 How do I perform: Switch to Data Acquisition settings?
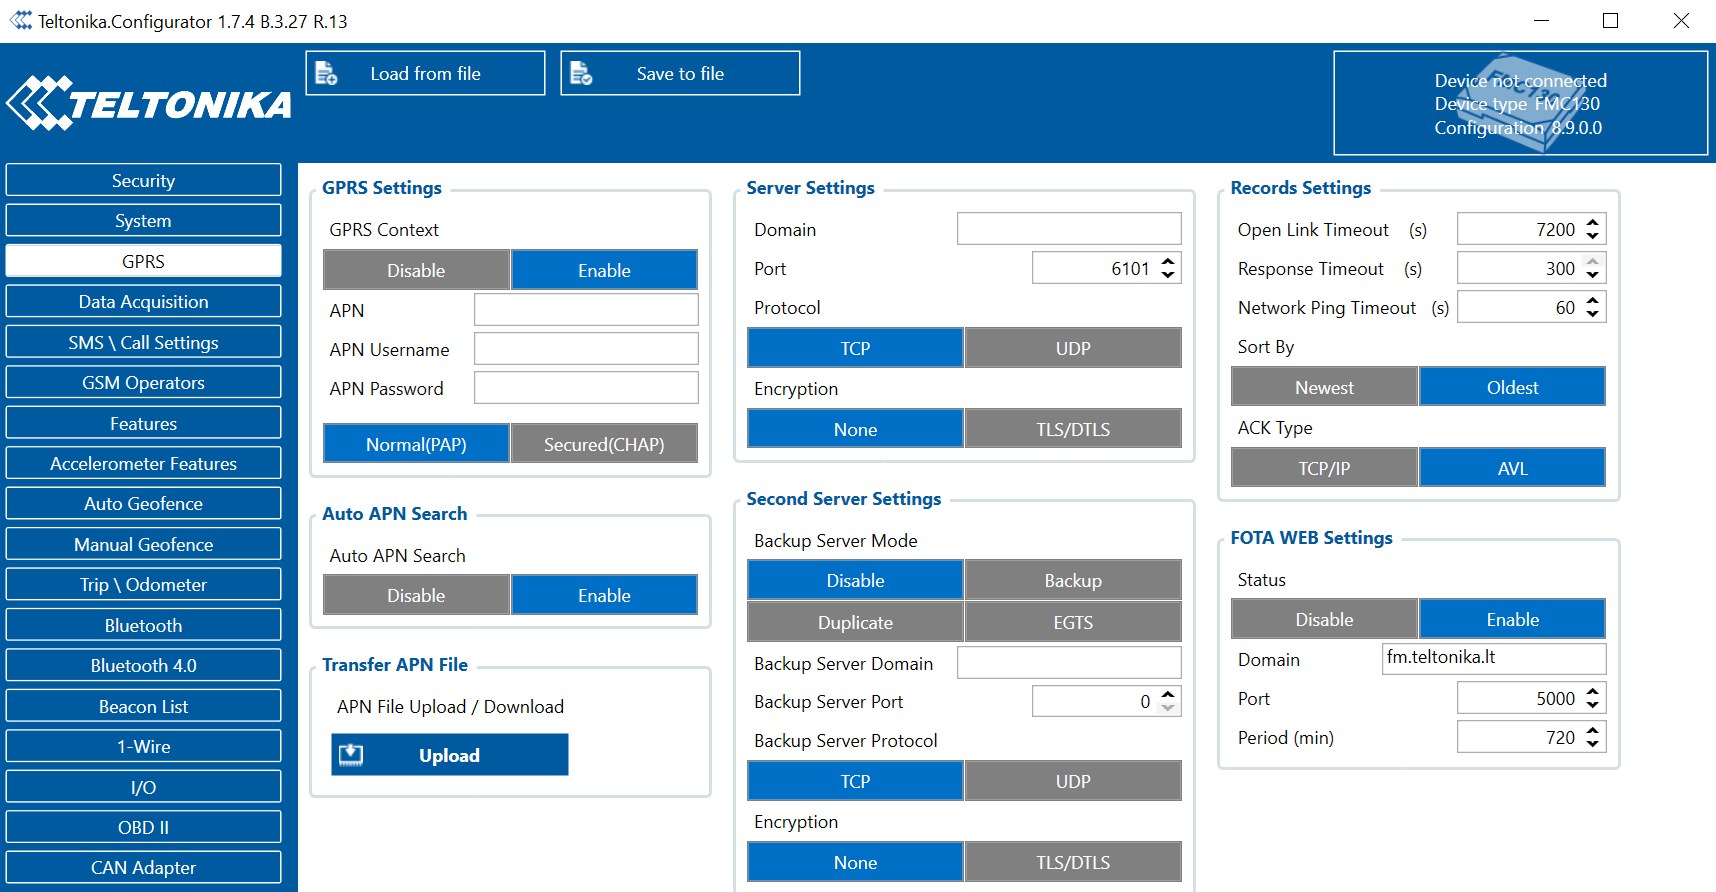pos(143,301)
